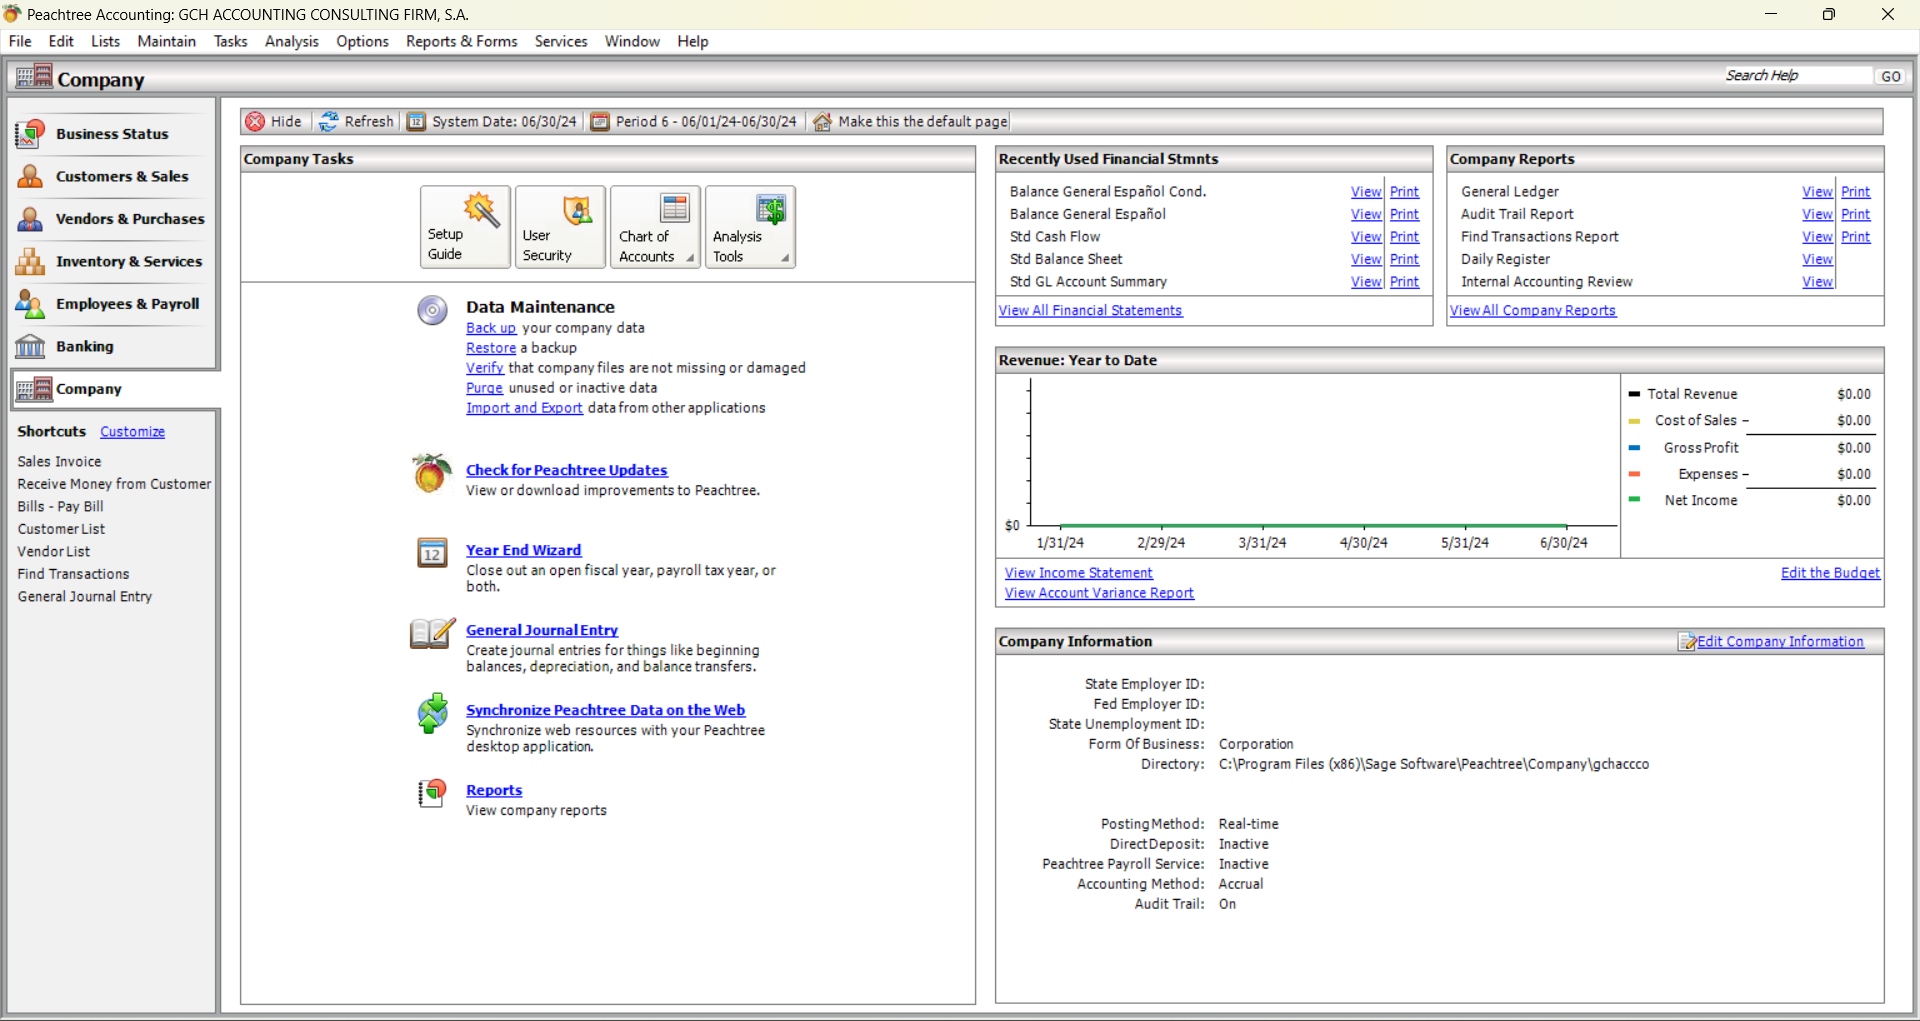
Task: Open the Help menu
Action: click(692, 41)
